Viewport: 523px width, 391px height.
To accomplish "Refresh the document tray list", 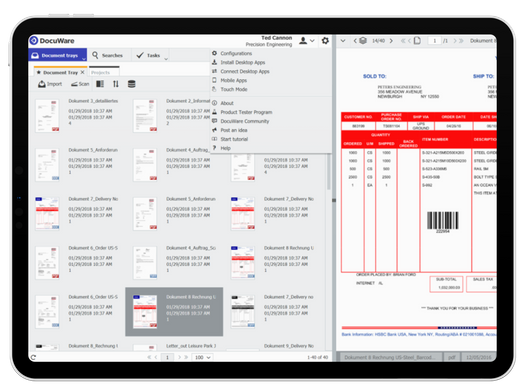I will coord(33,357).
